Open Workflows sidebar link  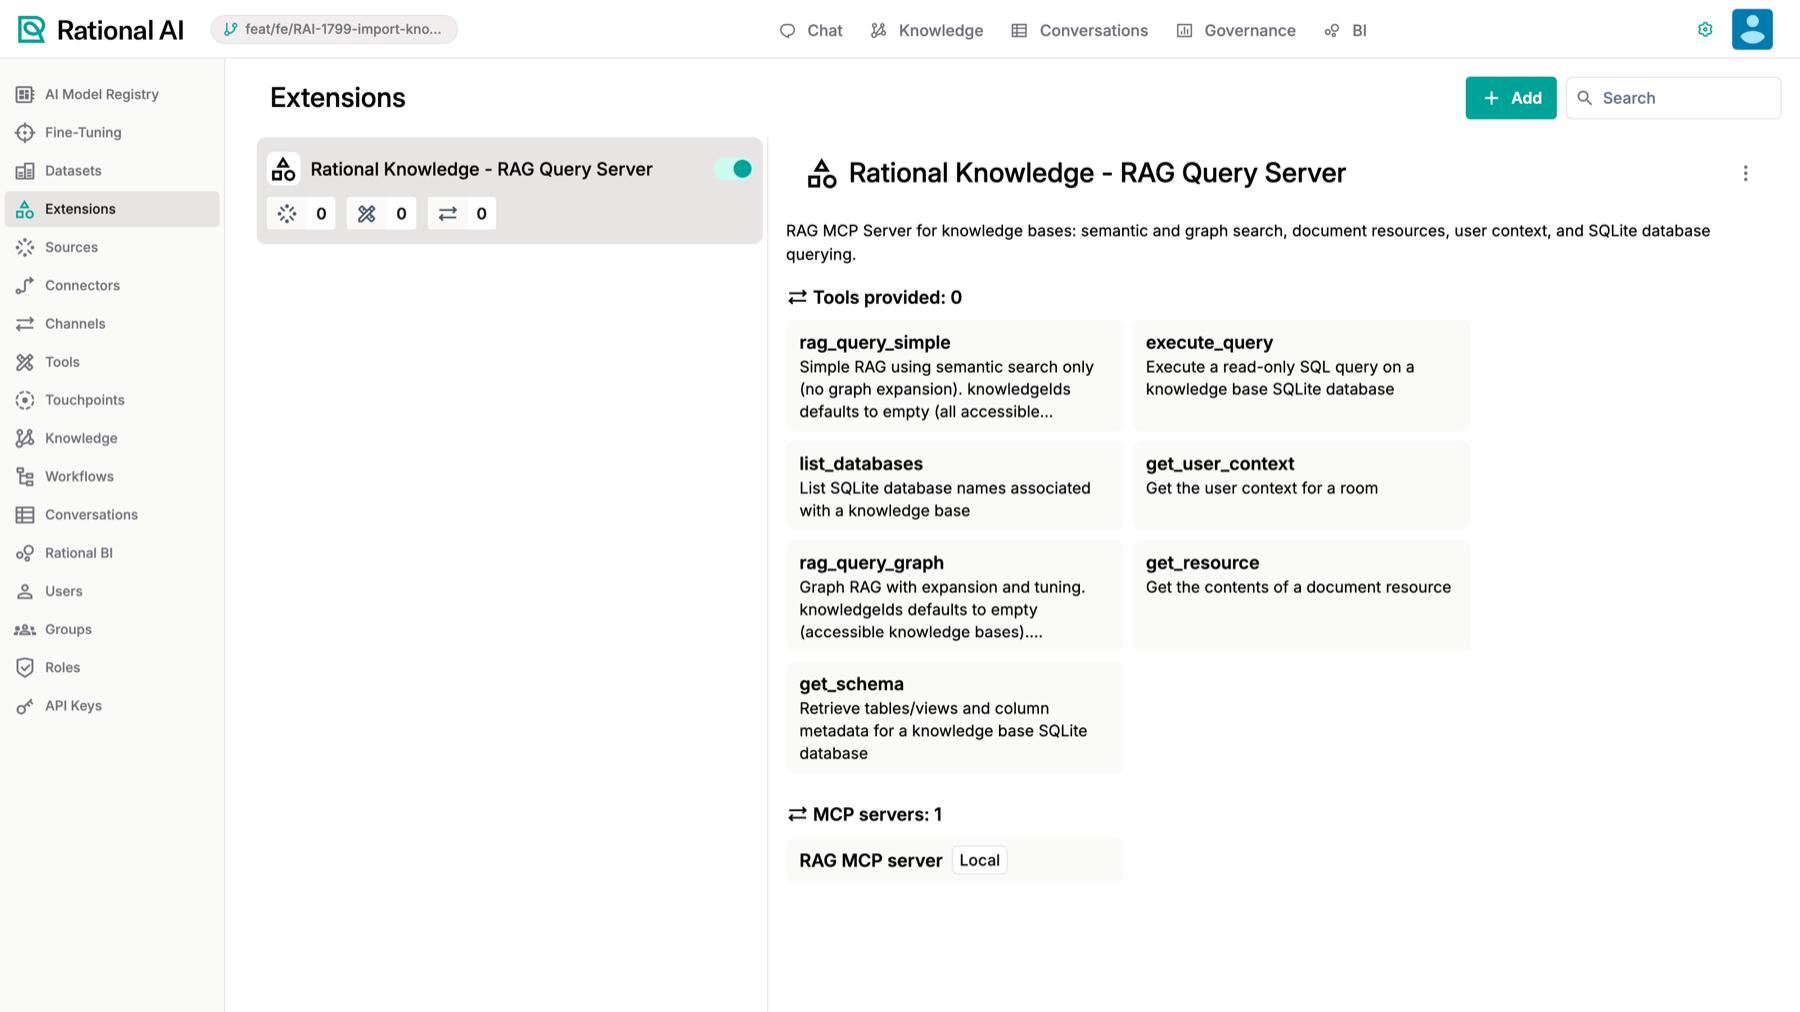112,477
